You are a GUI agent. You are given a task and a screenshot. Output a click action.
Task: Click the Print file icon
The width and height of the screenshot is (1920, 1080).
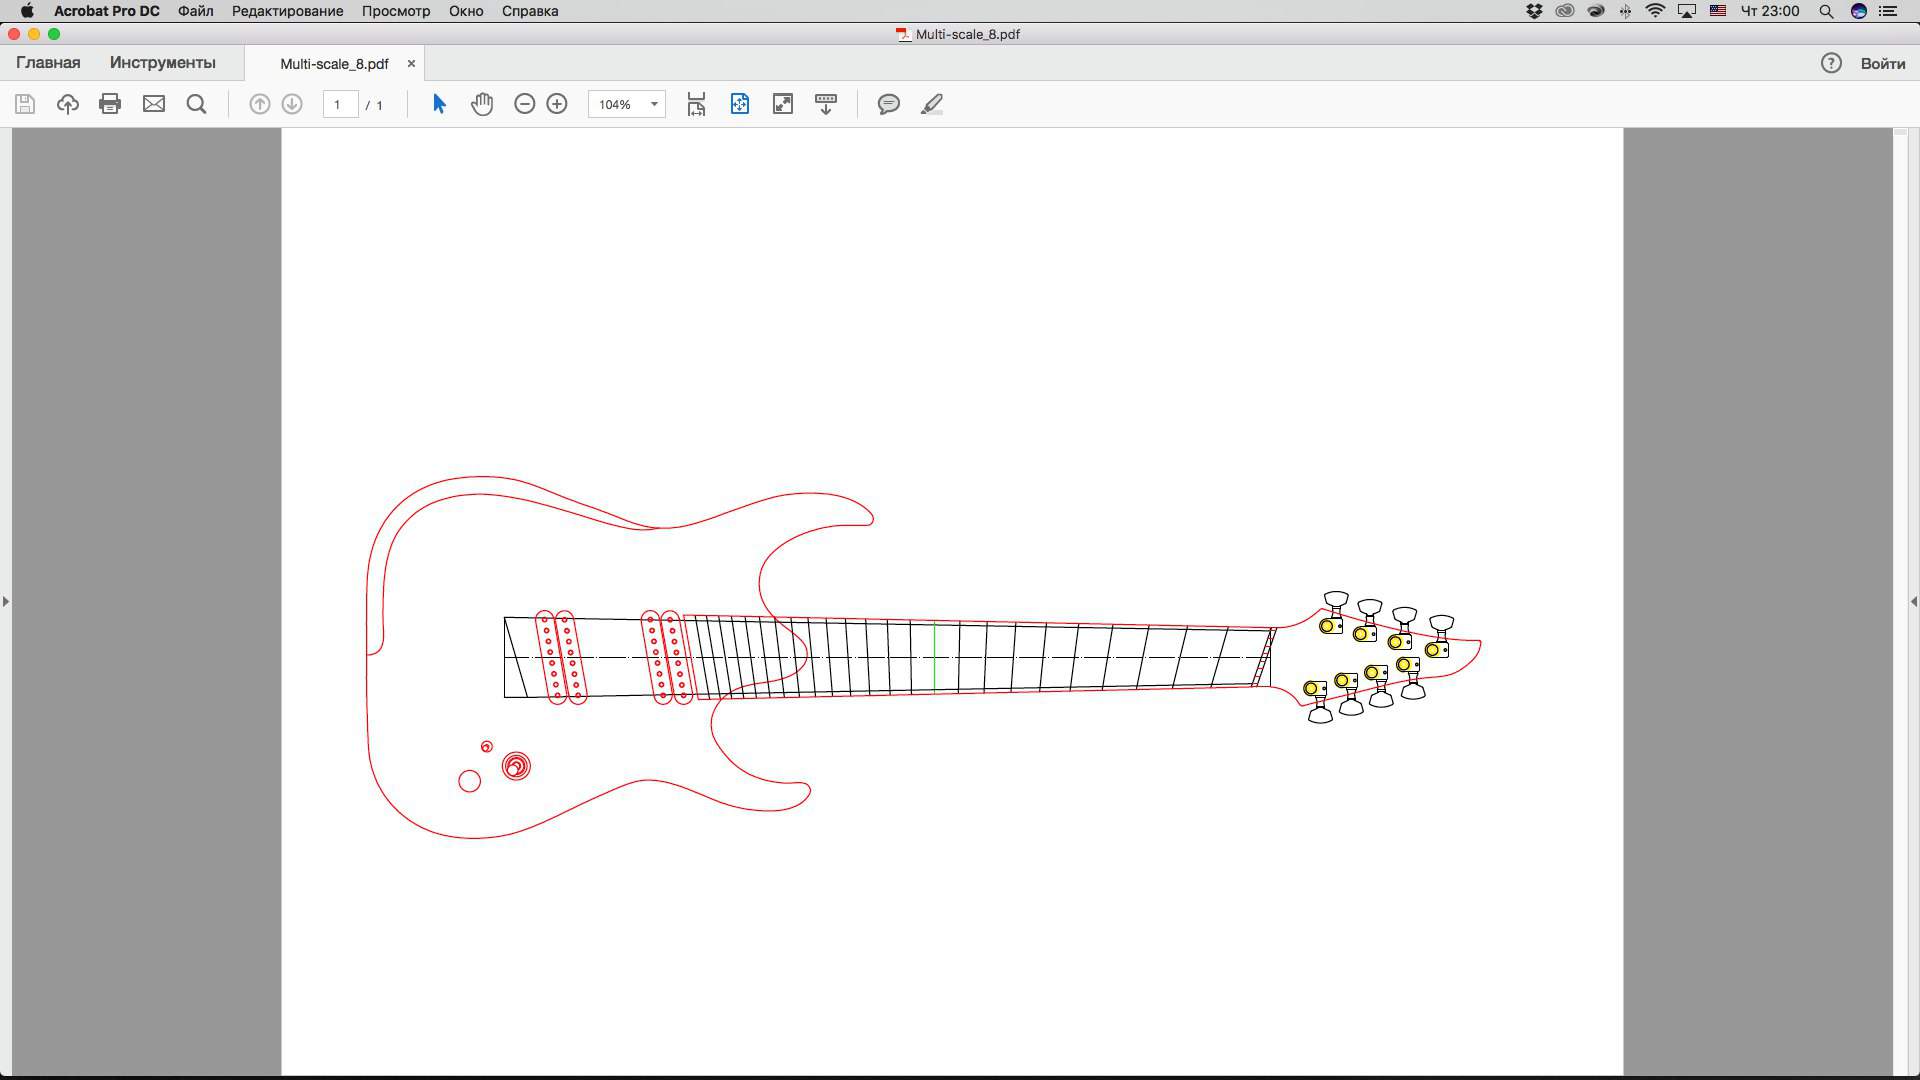pyautogui.click(x=110, y=104)
